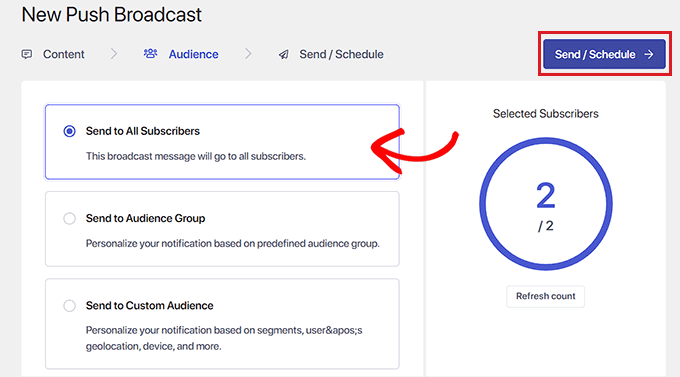Click the "Send to Audience Group" label
680x377 pixels.
tap(145, 218)
